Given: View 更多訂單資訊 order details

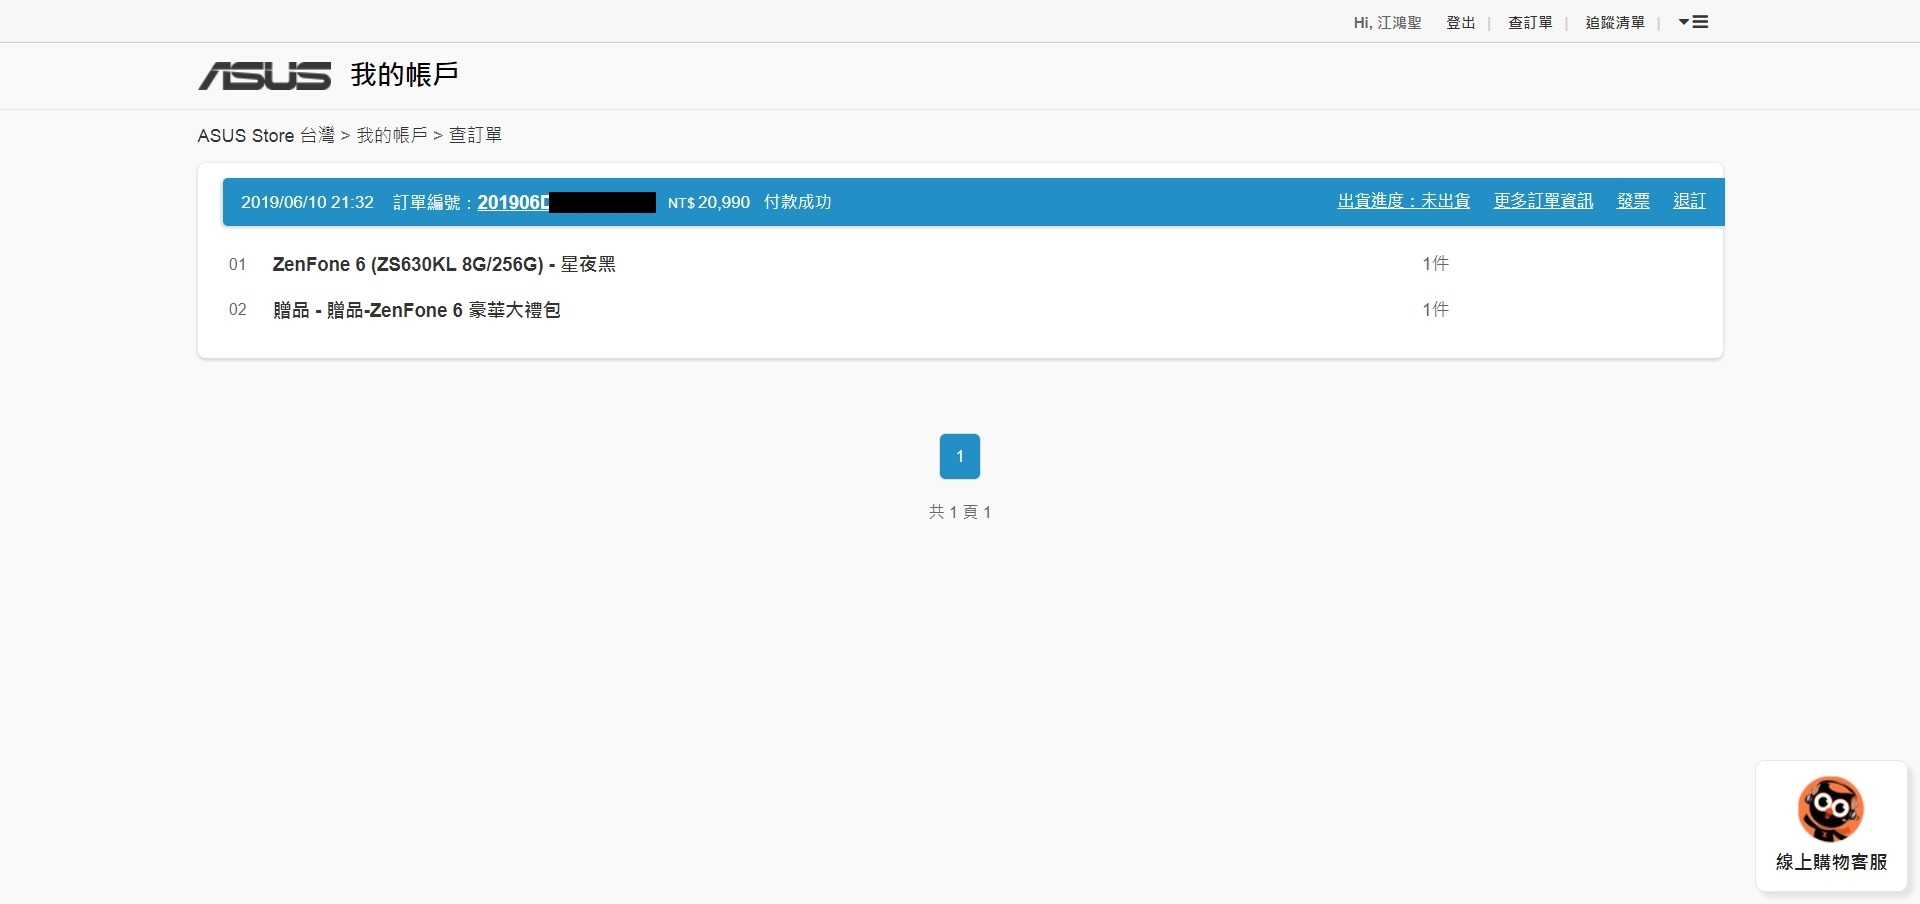Looking at the screenshot, I should pyautogui.click(x=1543, y=201).
